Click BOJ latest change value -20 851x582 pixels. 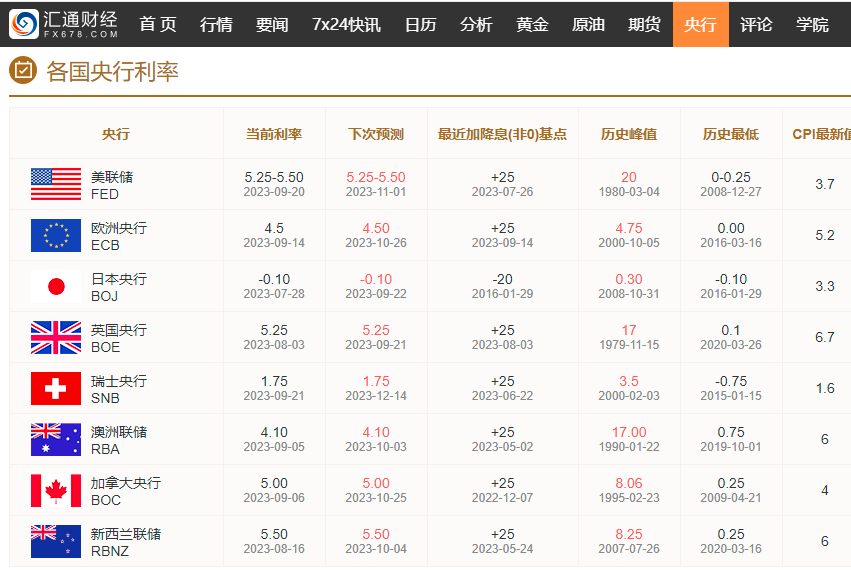503,279
